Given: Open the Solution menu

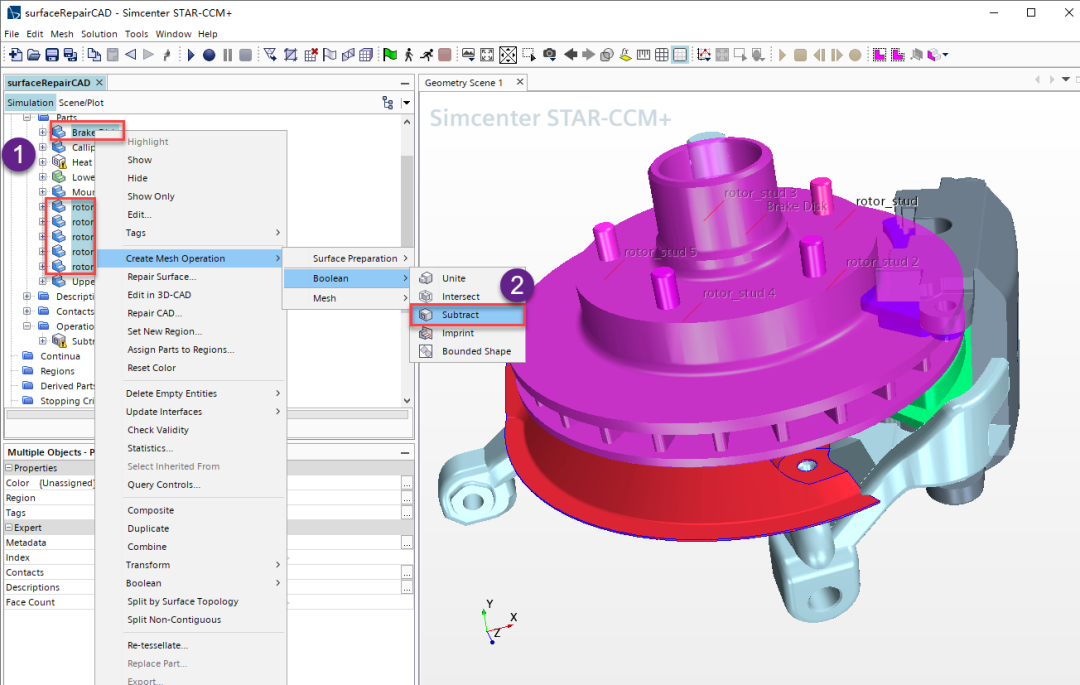Looking at the screenshot, I should (99, 34).
